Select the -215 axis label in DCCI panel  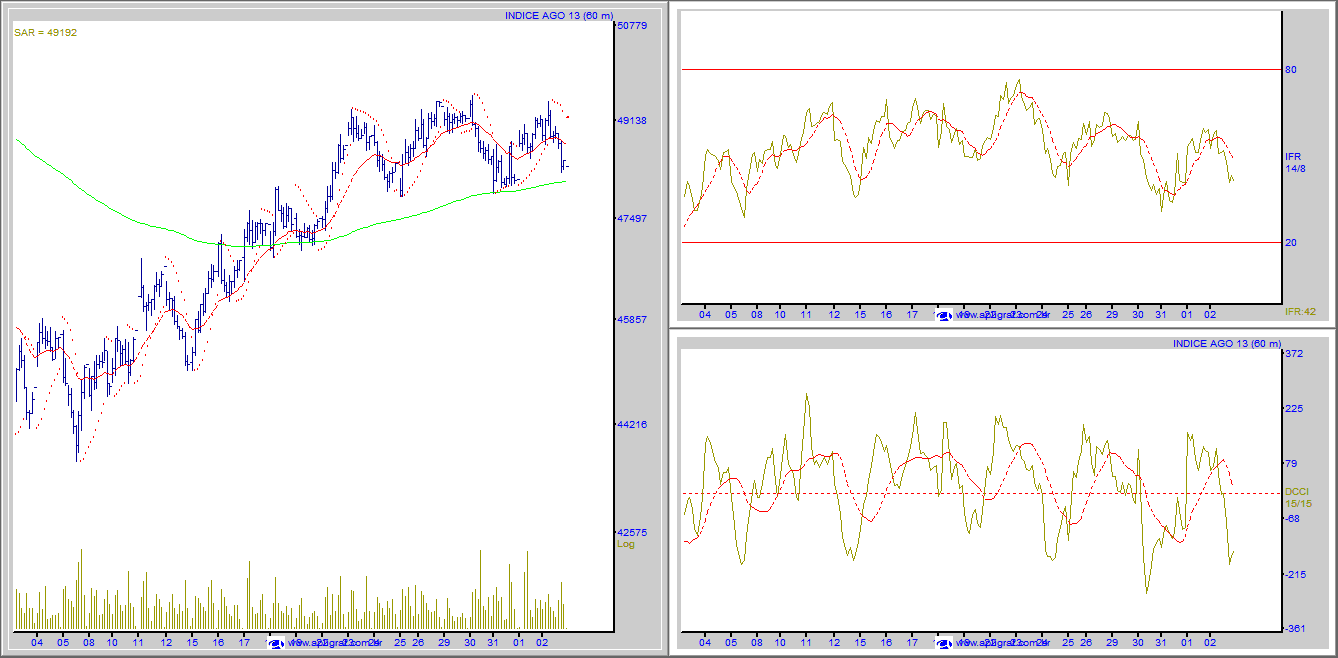[x=1294, y=574]
